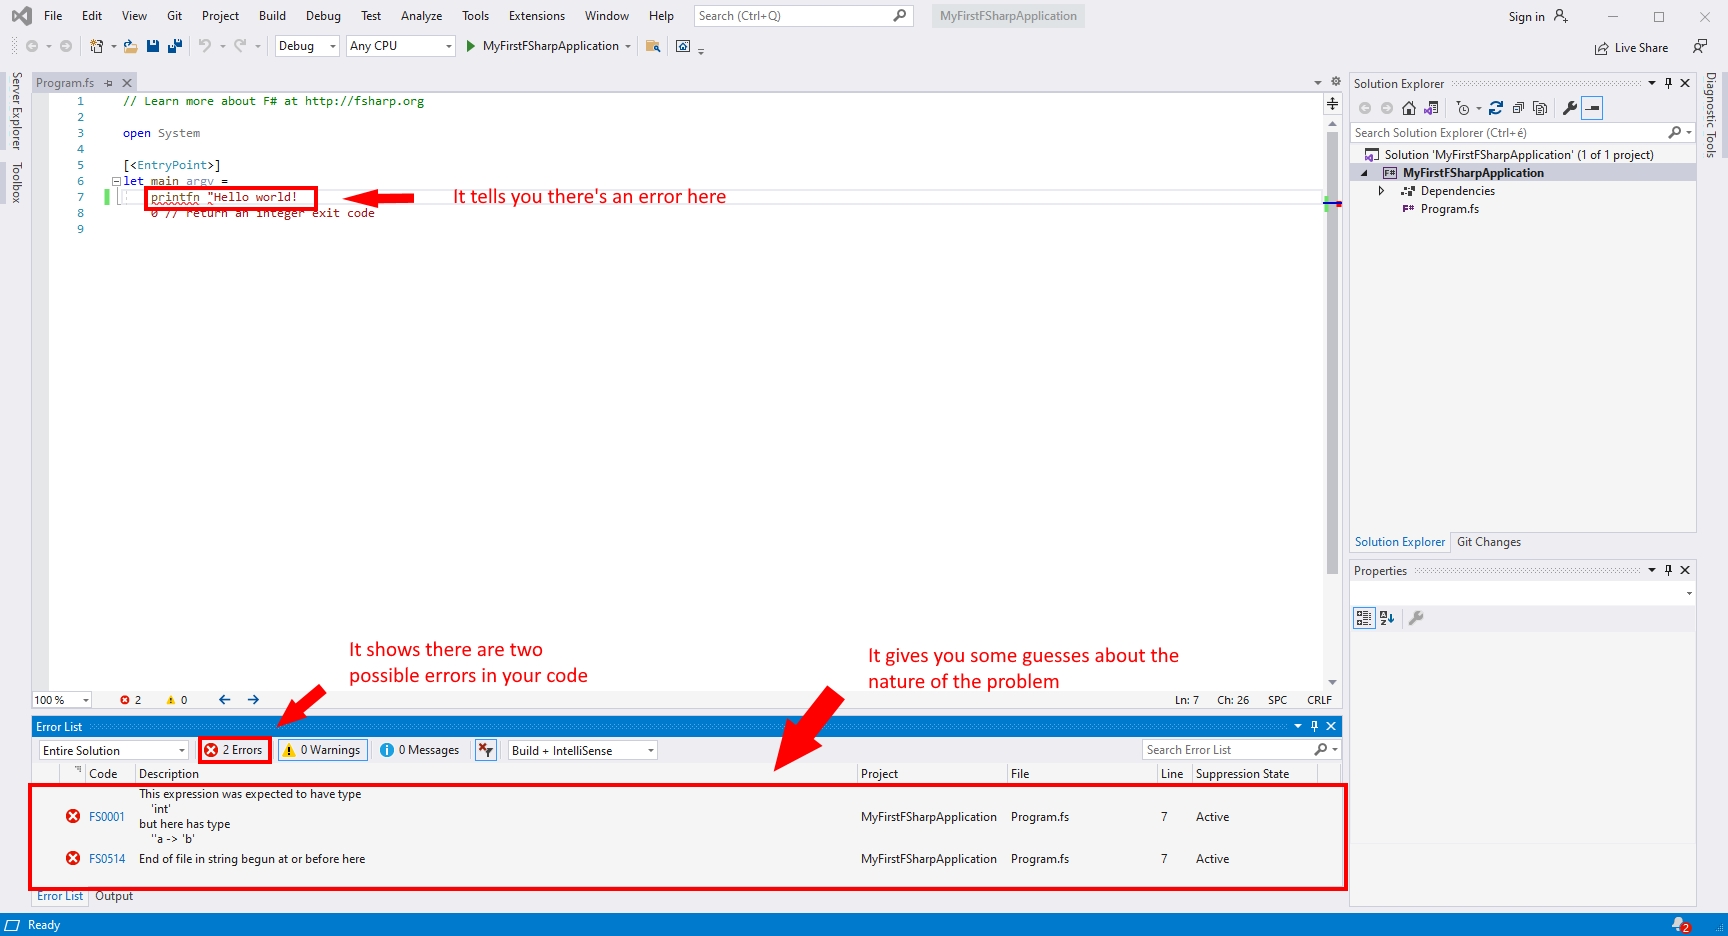Open the Analyze menu
The width and height of the screenshot is (1728, 936).
(x=421, y=16)
